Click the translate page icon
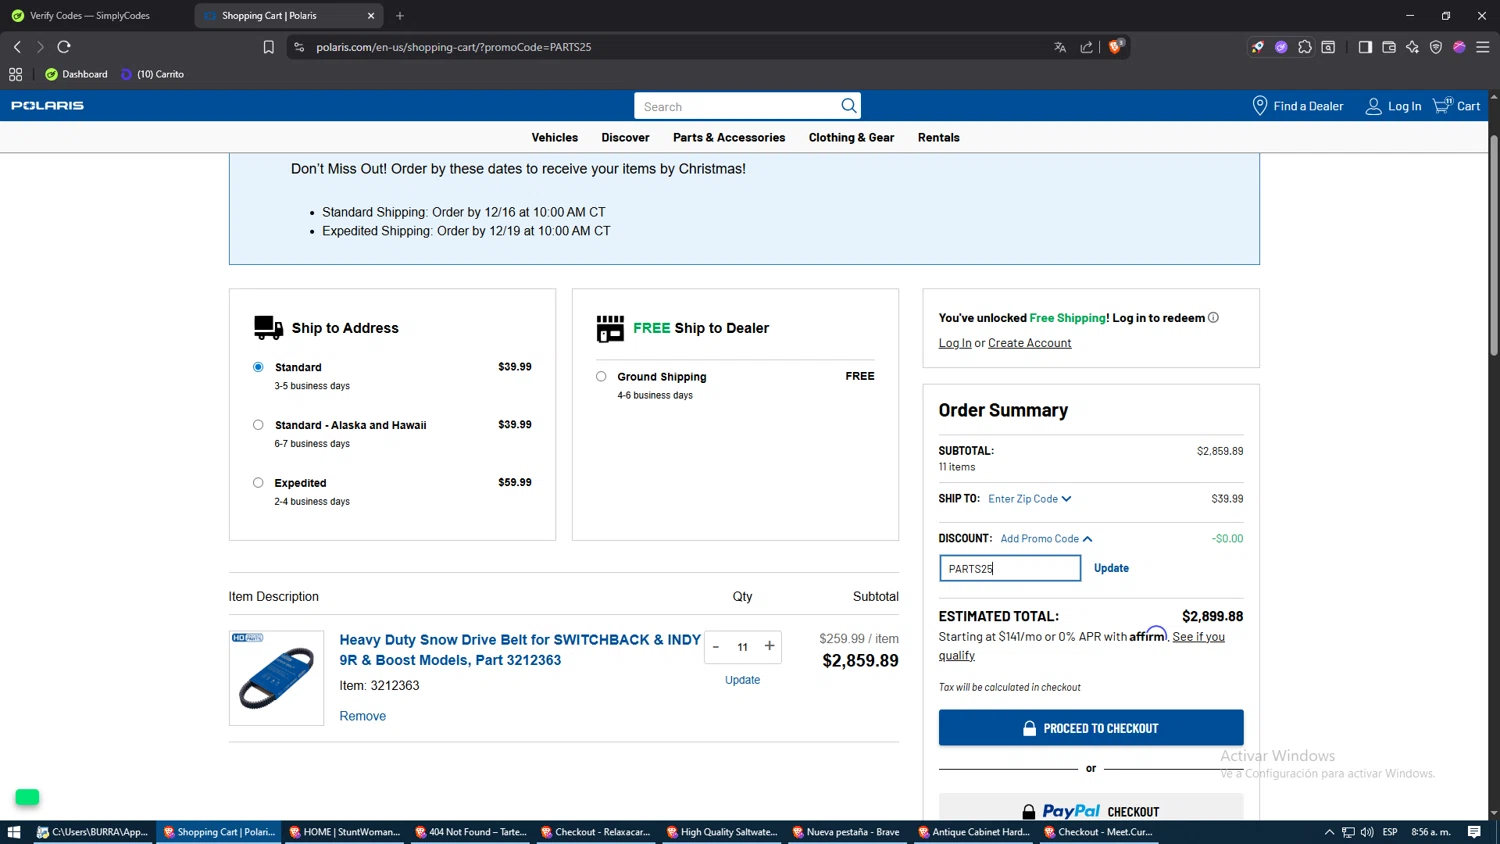This screenshot has height=844, width=1500. [x=1060, y=47]
